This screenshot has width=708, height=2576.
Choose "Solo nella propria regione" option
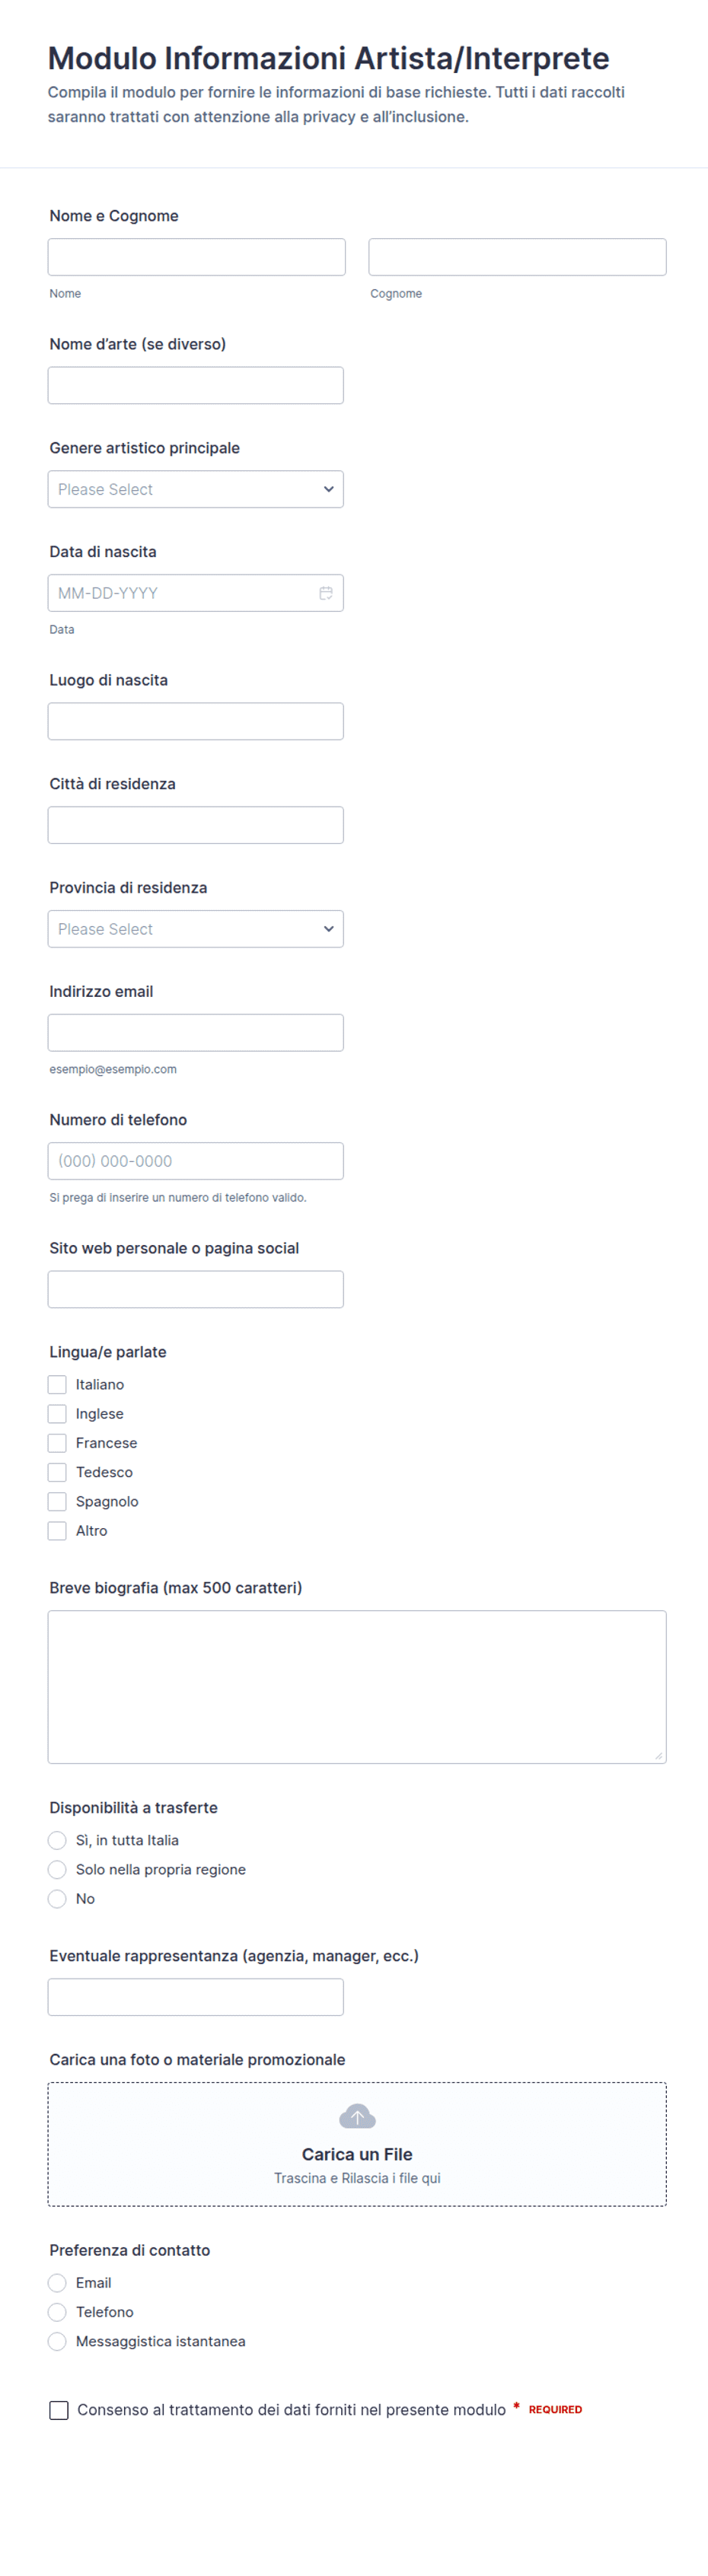57,1870
